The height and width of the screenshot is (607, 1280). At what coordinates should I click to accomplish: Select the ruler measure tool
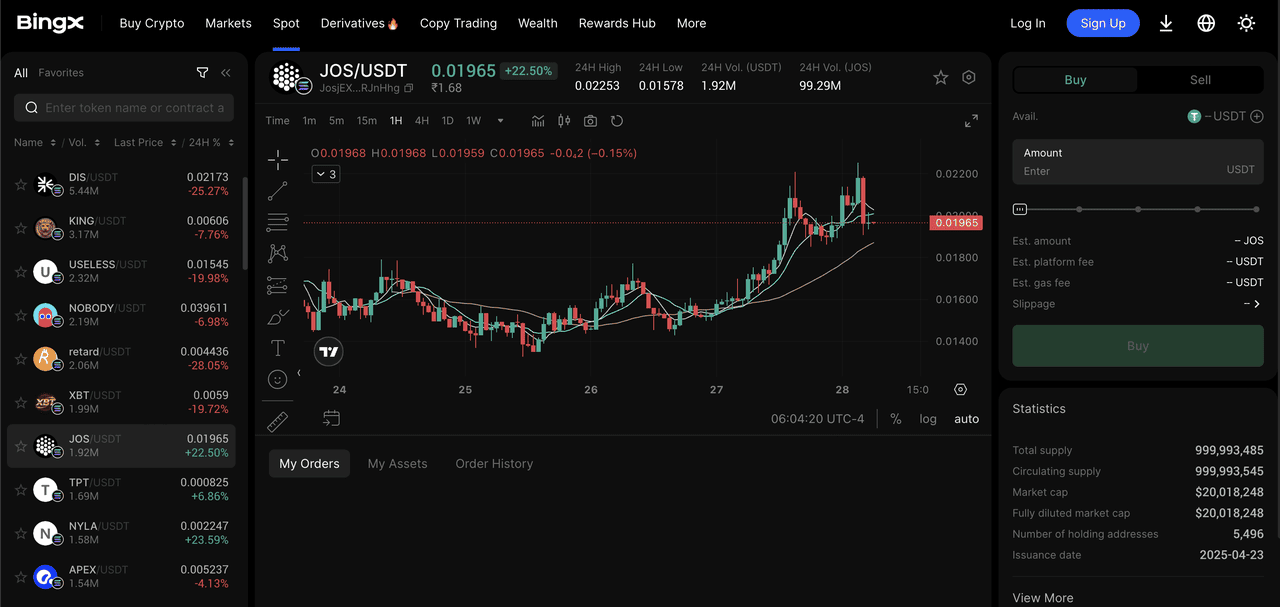(278, 421)
